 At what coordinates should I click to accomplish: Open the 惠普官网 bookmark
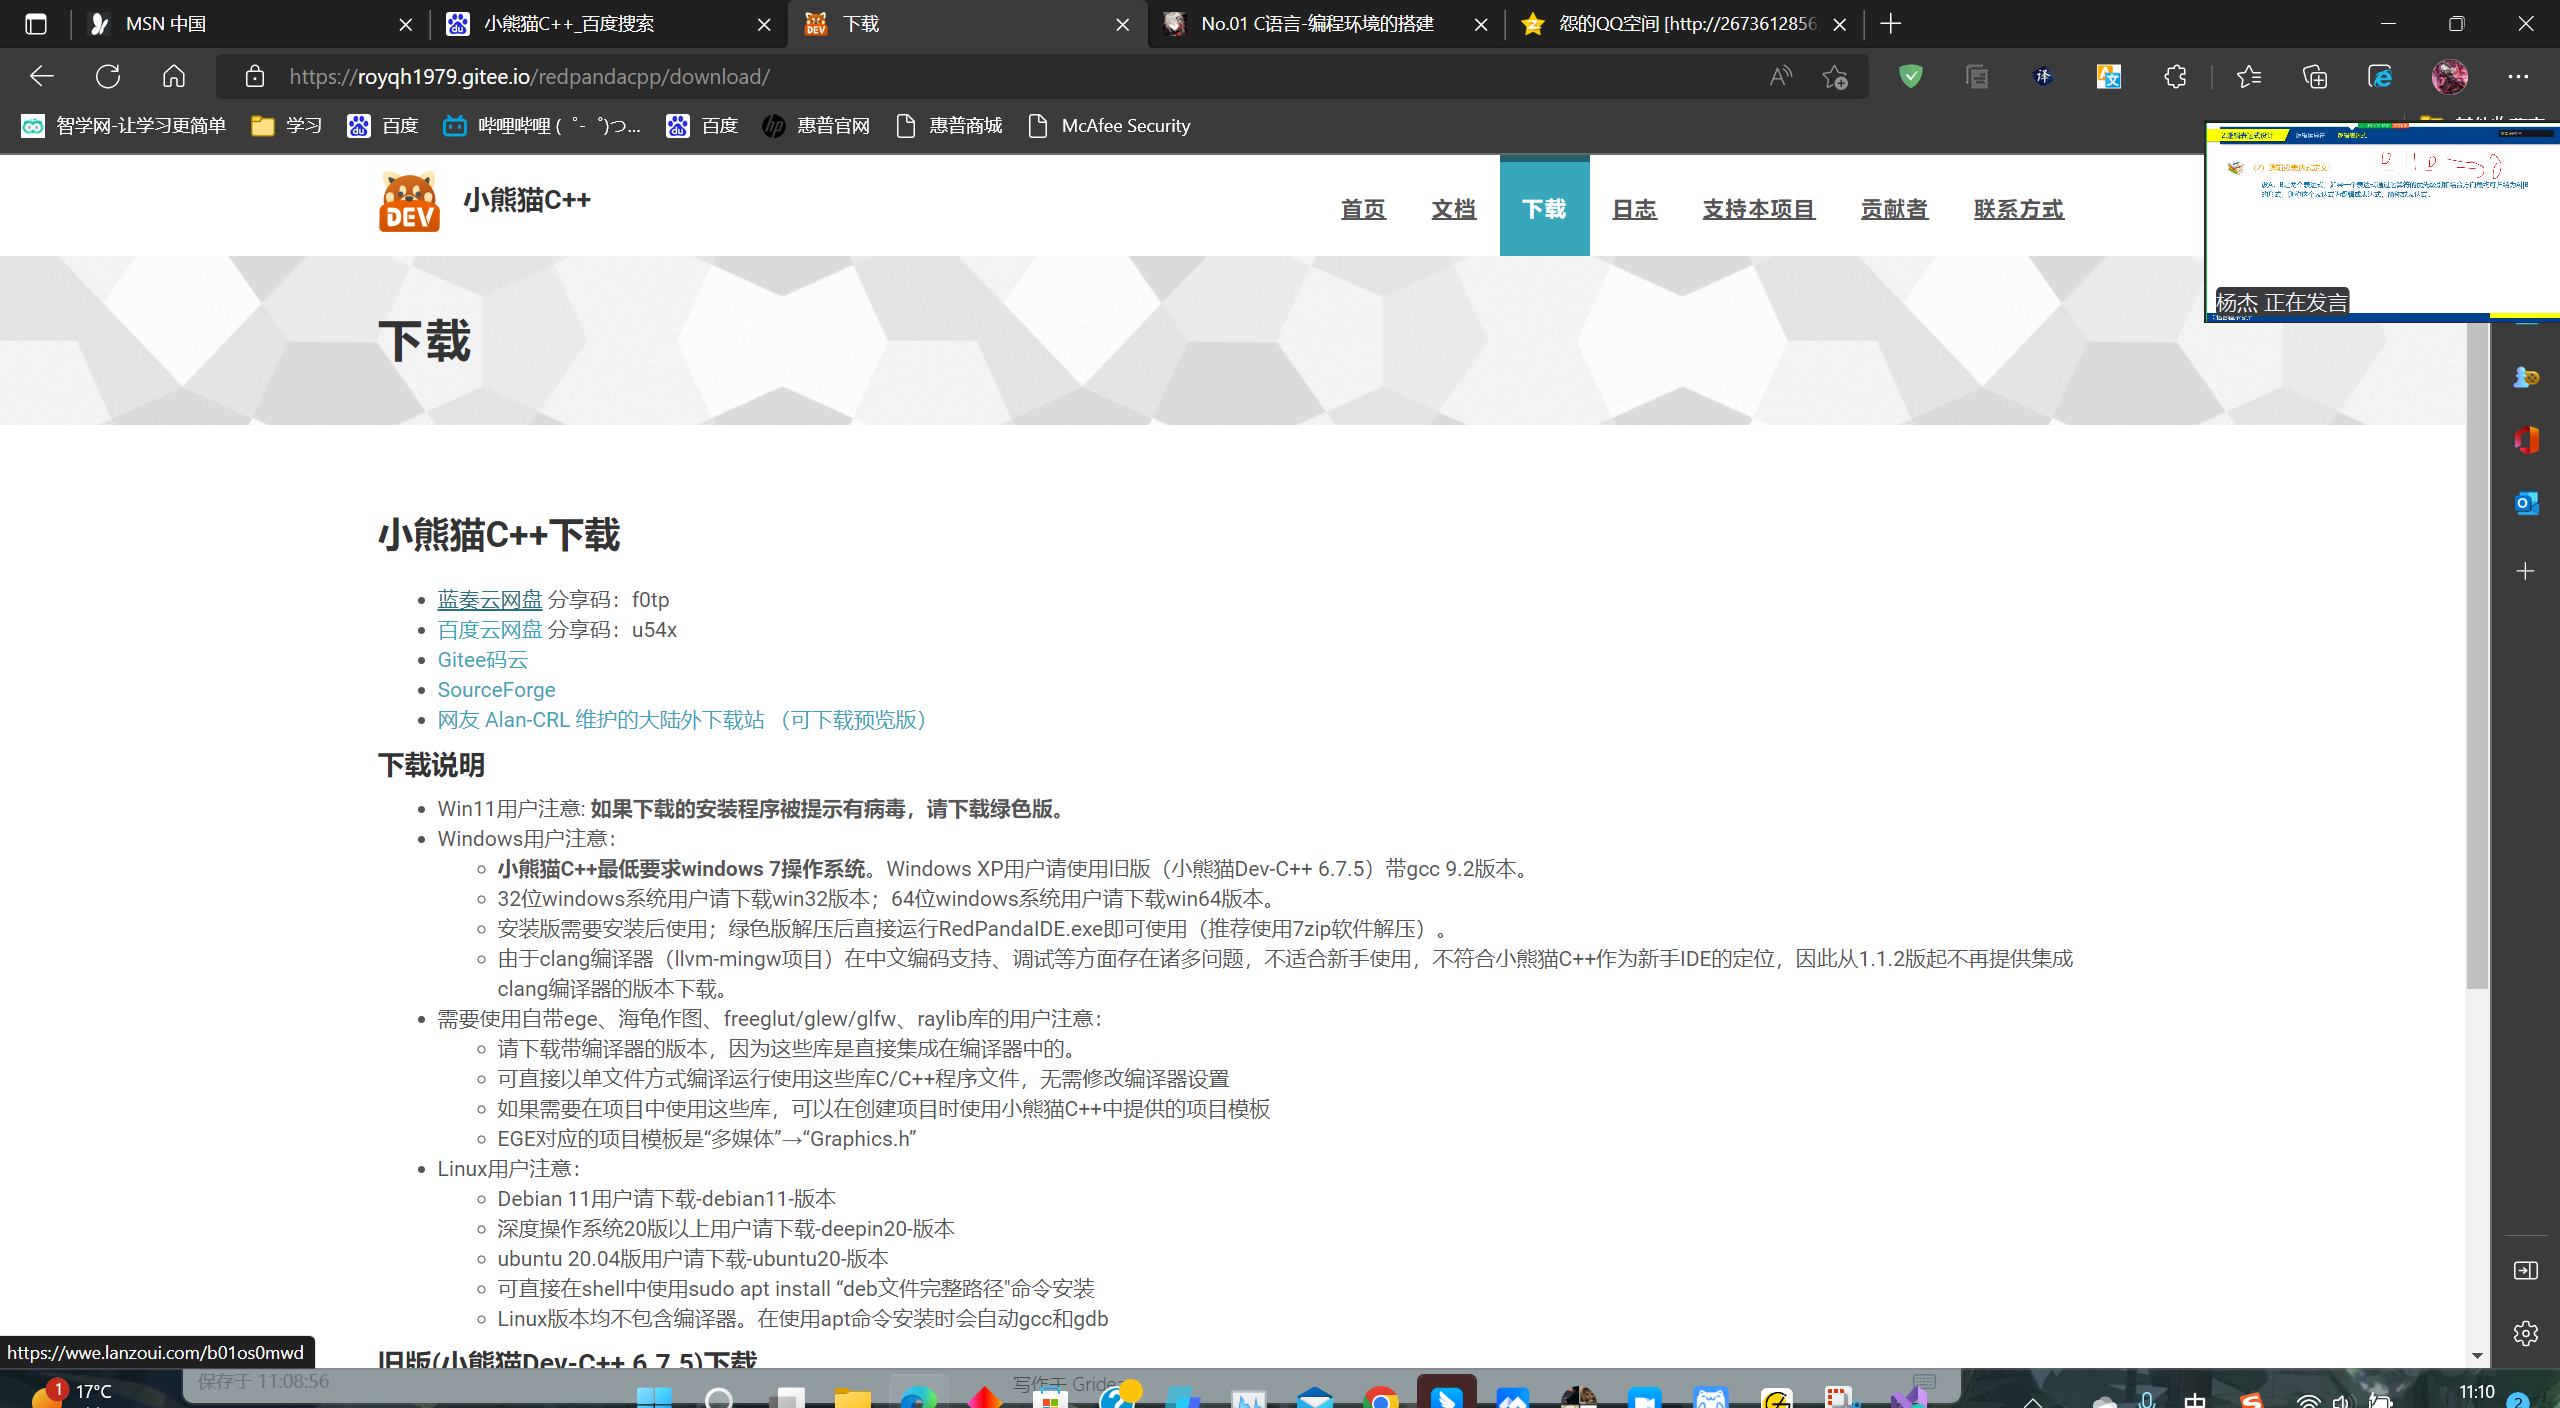tap(816, 126)
